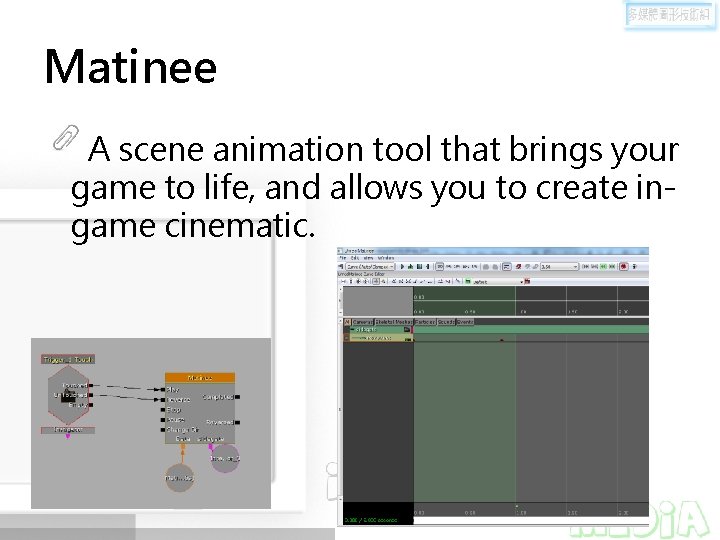Select the Movement track row under the group
The height and width of the screenshot is (540, 720).
pyautogui.click(x=381, y=338)
